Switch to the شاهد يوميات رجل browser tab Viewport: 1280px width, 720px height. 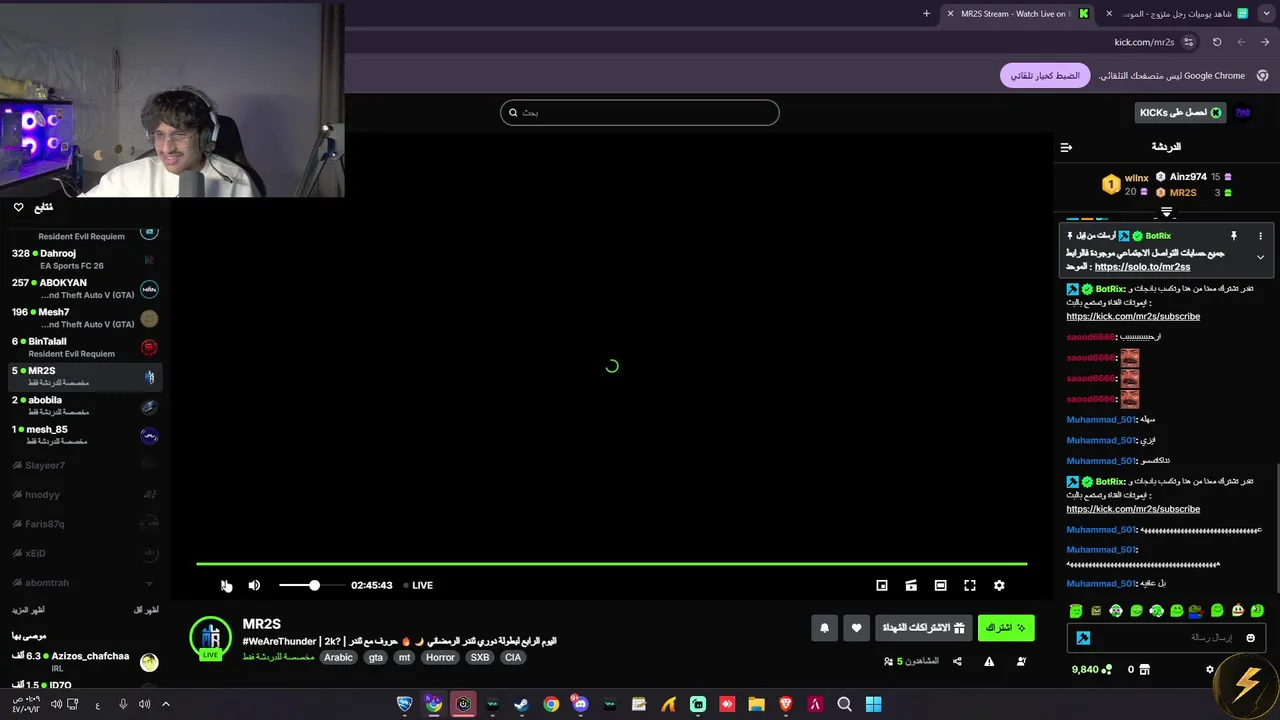(1178, 14)
